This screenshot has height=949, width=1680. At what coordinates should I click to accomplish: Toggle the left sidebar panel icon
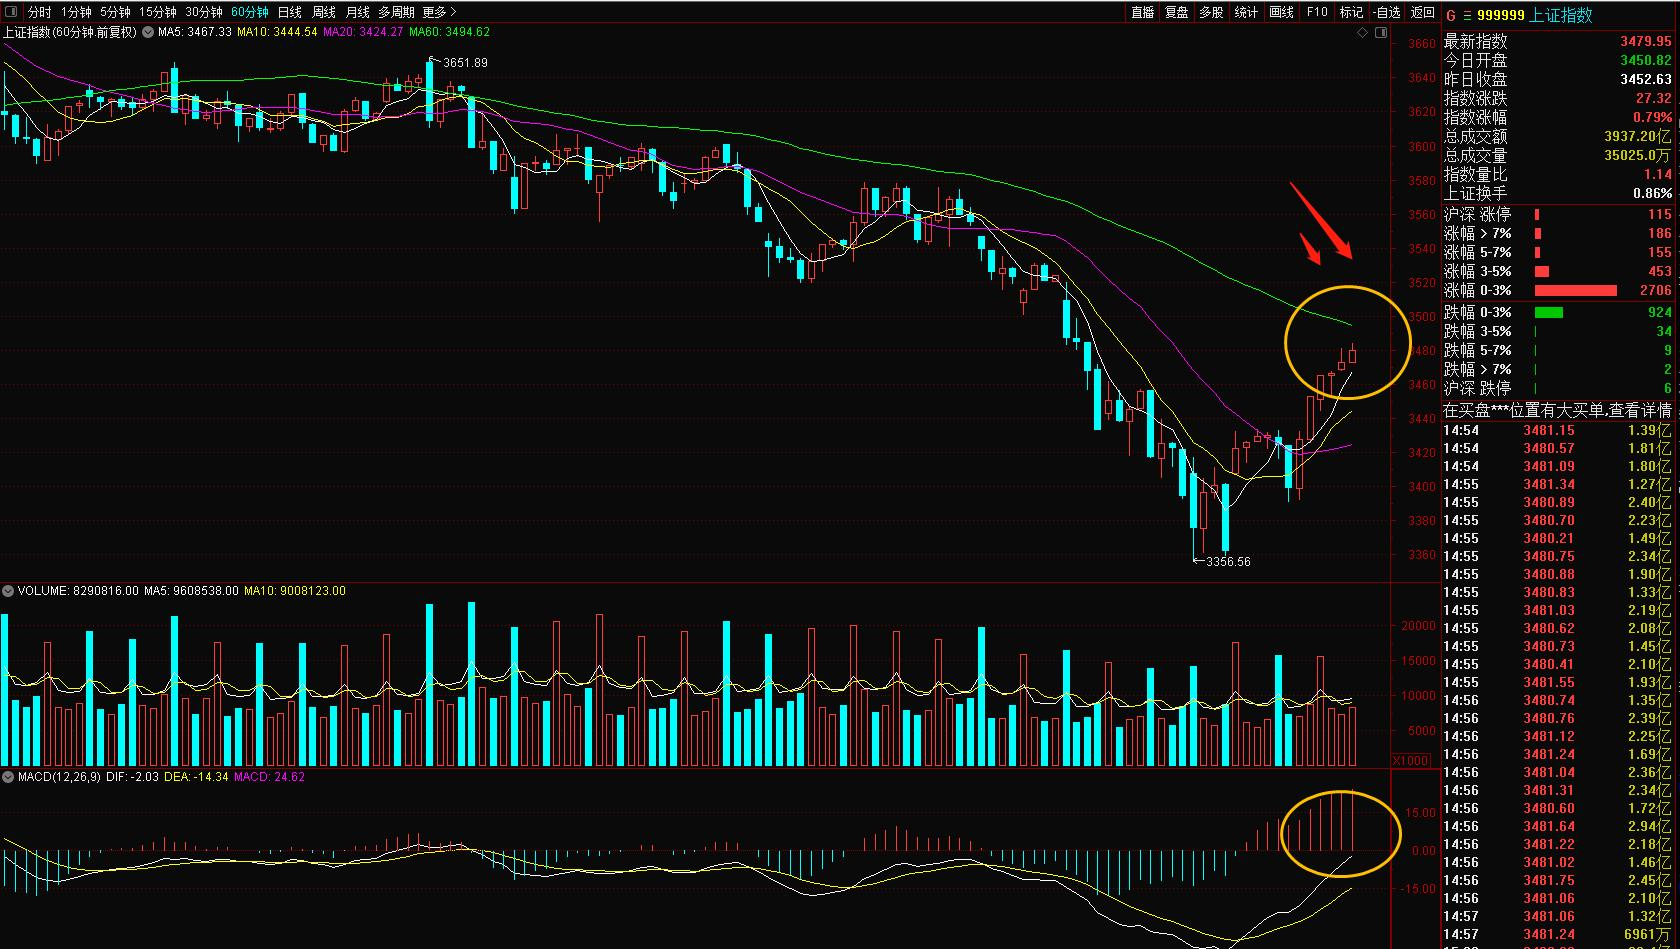[12, 12]
